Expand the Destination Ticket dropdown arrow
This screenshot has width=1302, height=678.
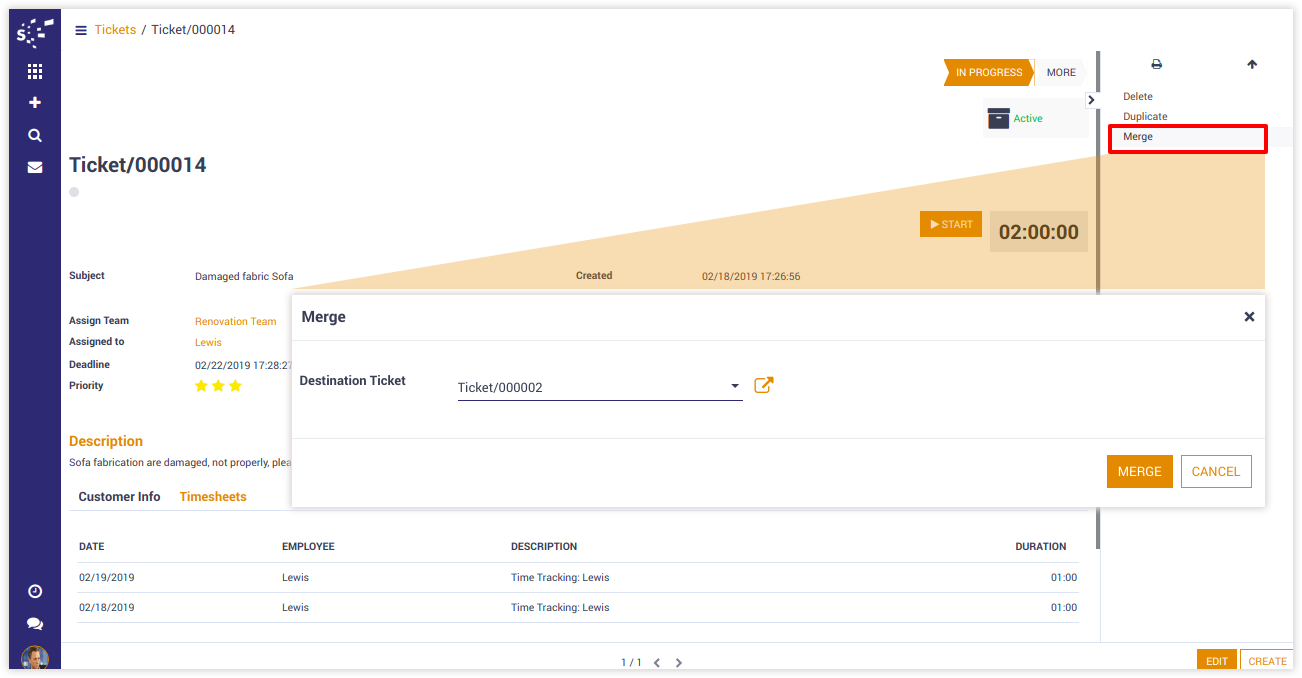(x=735, y=386)
